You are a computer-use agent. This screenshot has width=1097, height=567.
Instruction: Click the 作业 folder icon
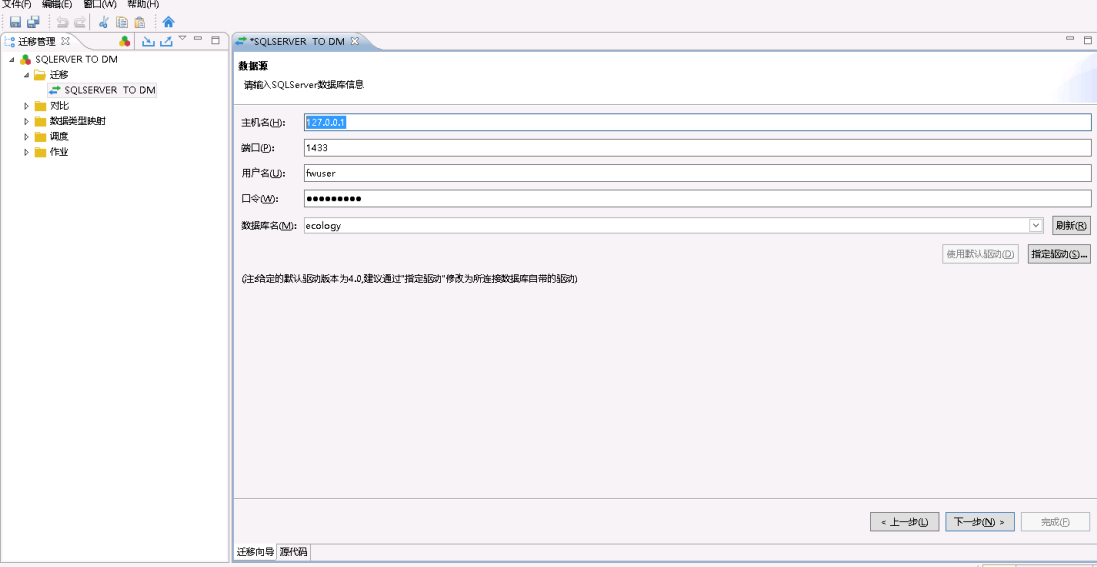[x=40, y=152]
